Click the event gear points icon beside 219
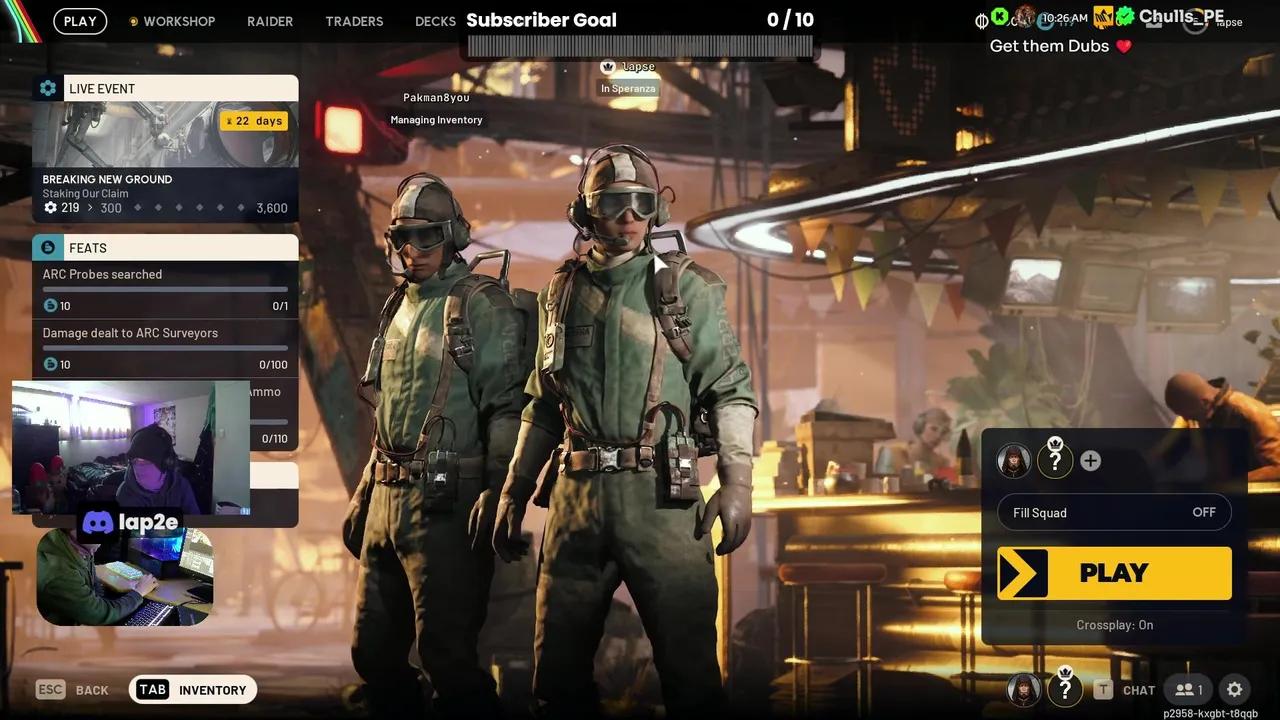Image resolution: width=1280 pixels, height=720 pixels. [50, 208]
